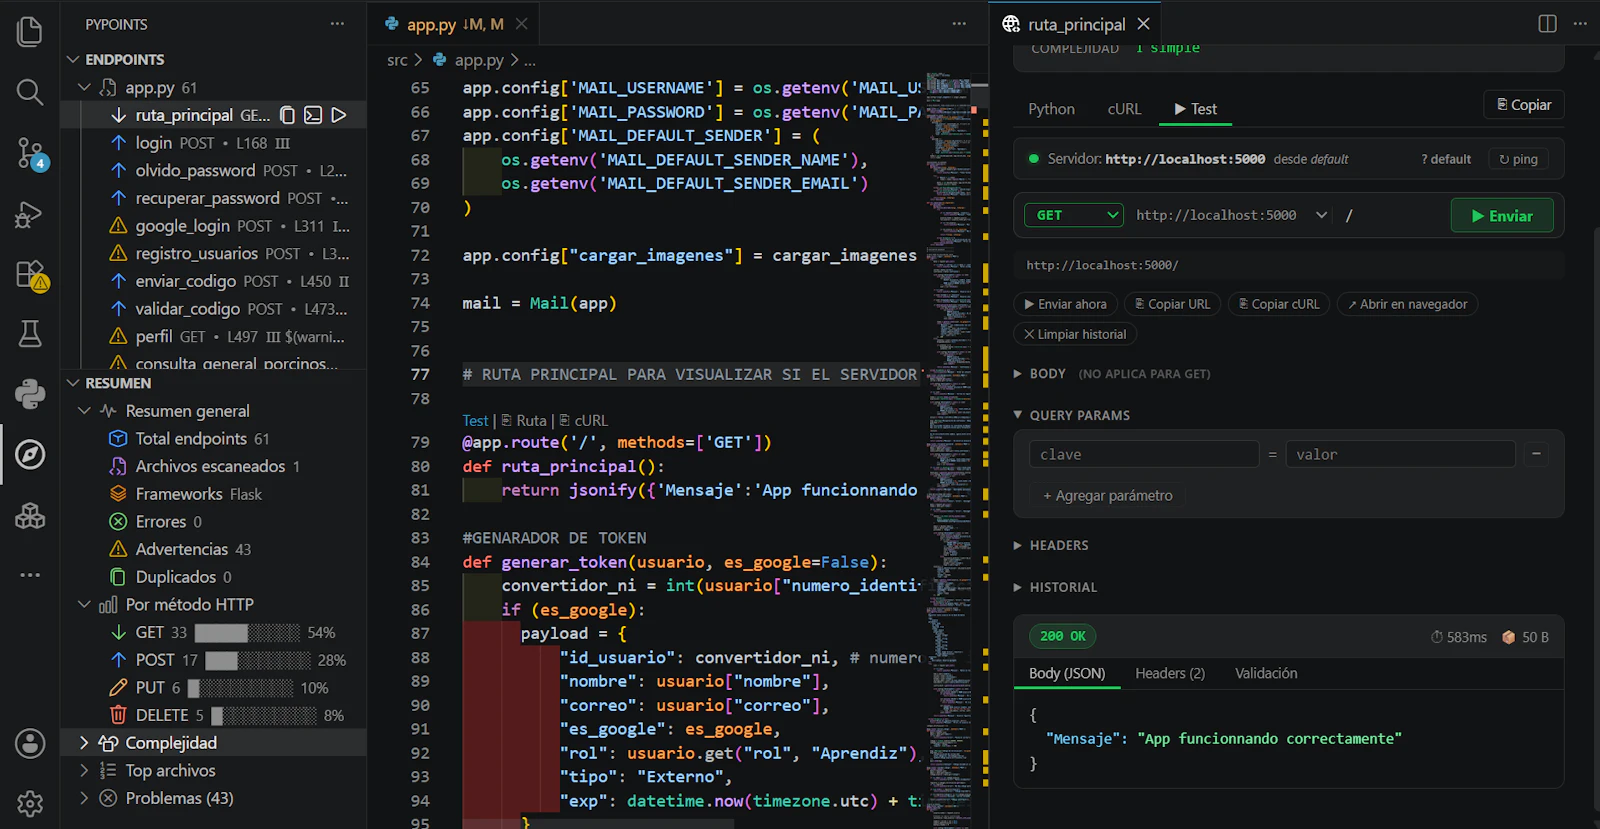The height and width of the screenshot is (829, 1600).
Task: Collapse the ENDPOINTS section
Action: point(73,59)
